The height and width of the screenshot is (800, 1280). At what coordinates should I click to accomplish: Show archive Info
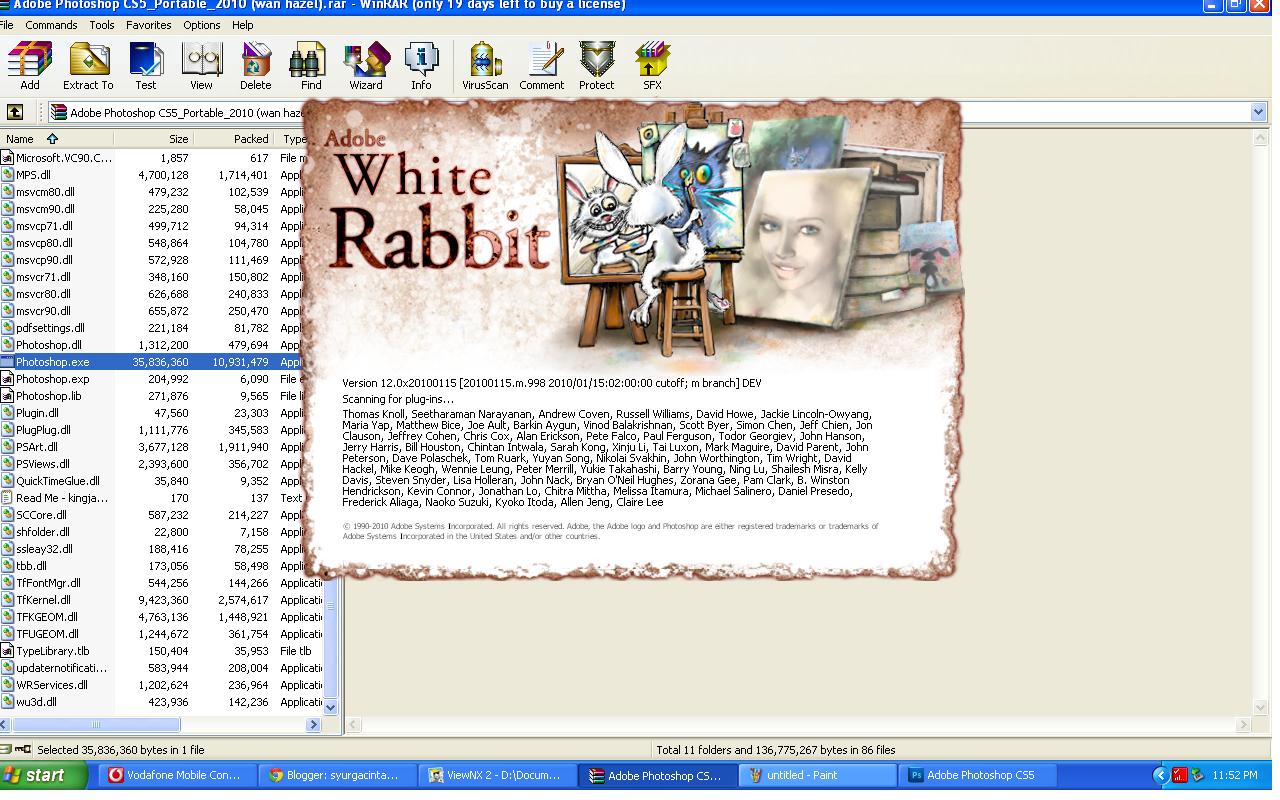tap(421, 67)
